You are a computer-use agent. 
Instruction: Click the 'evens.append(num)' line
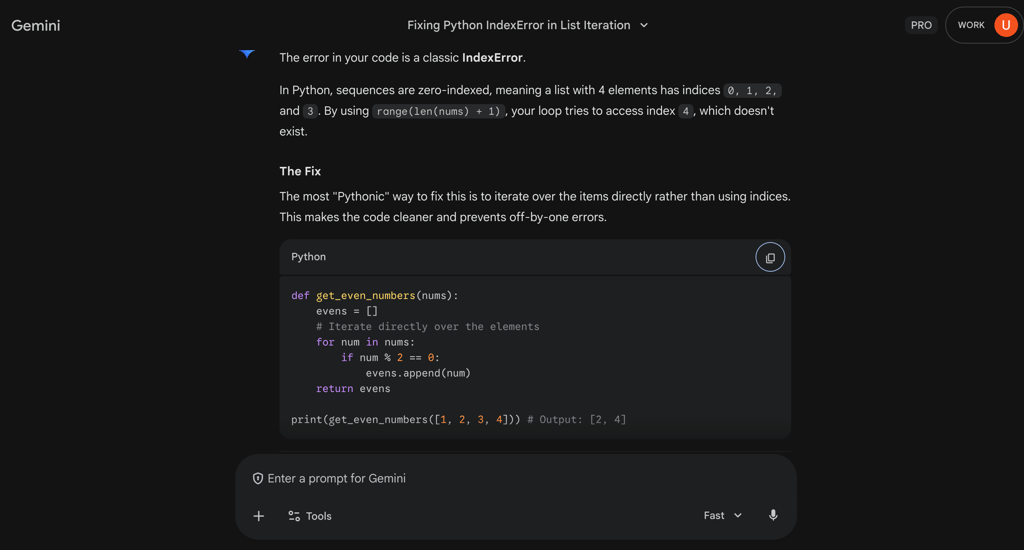pos(418,373)
